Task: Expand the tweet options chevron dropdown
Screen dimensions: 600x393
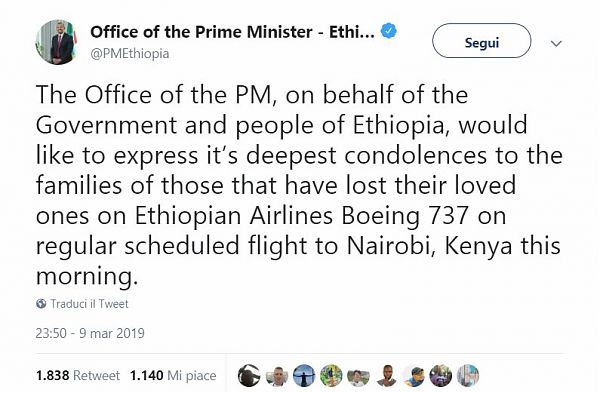Action: pos(556,43)
